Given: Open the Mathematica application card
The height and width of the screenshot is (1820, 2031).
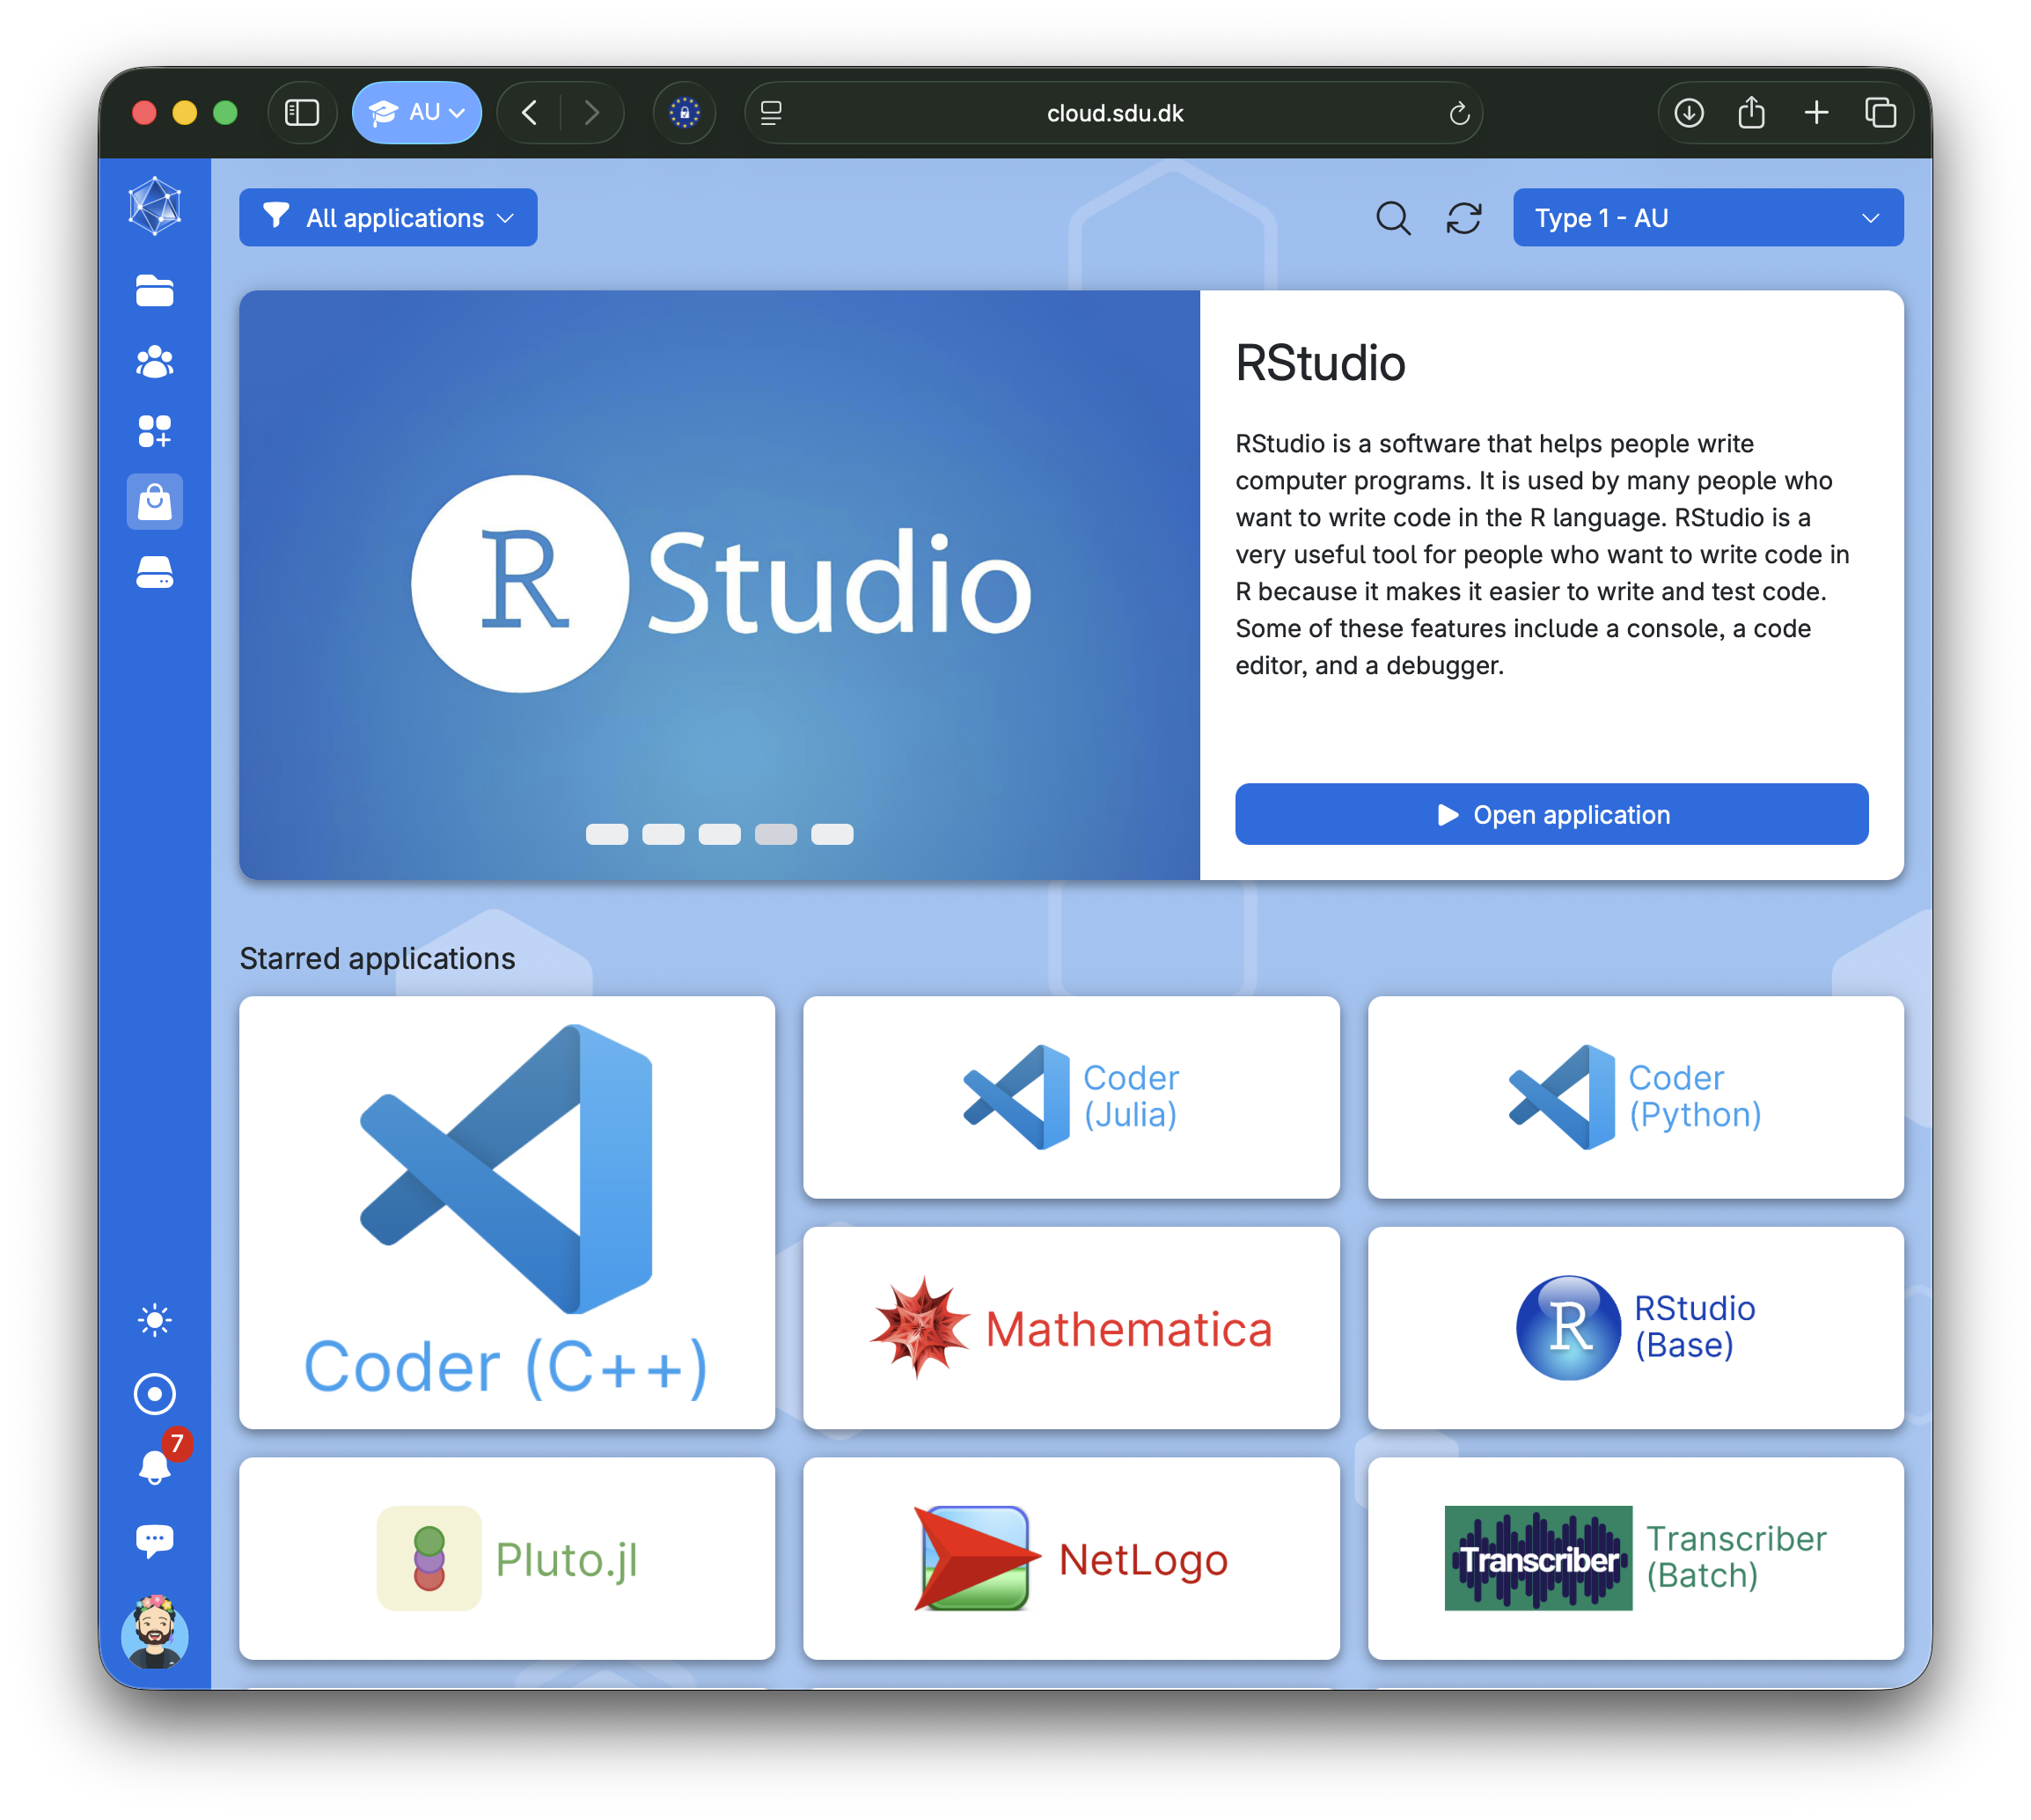Looking at the screenshot, I should click(1071, 1328).
